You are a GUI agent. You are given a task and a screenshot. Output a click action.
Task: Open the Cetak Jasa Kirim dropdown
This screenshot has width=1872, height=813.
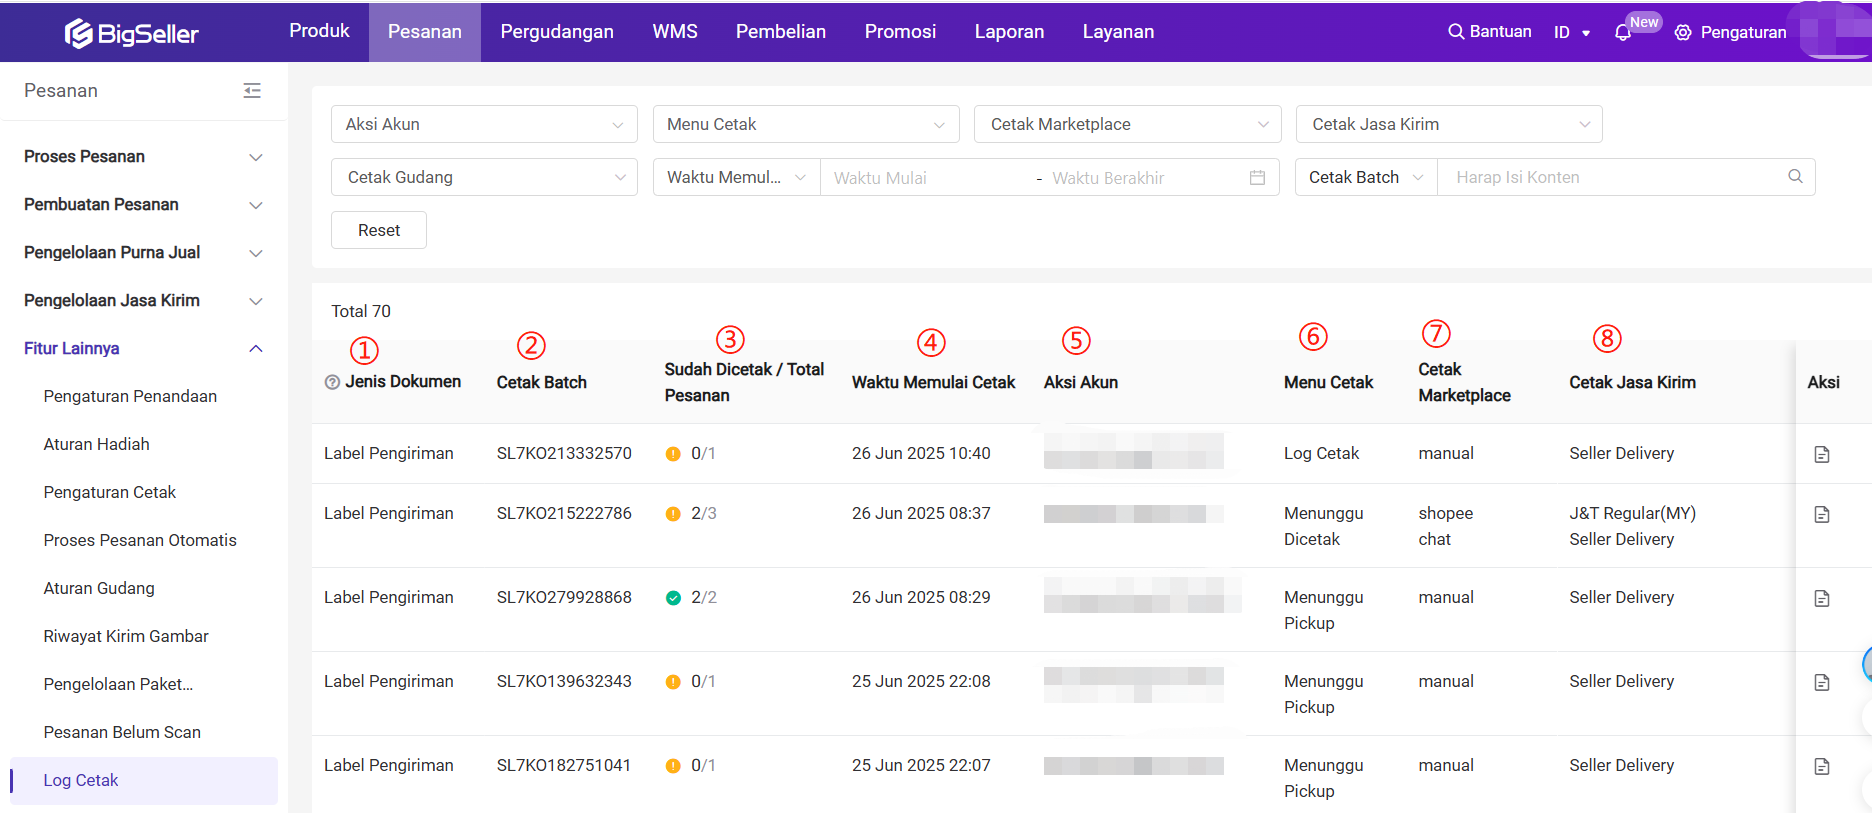pos(1449,124)
